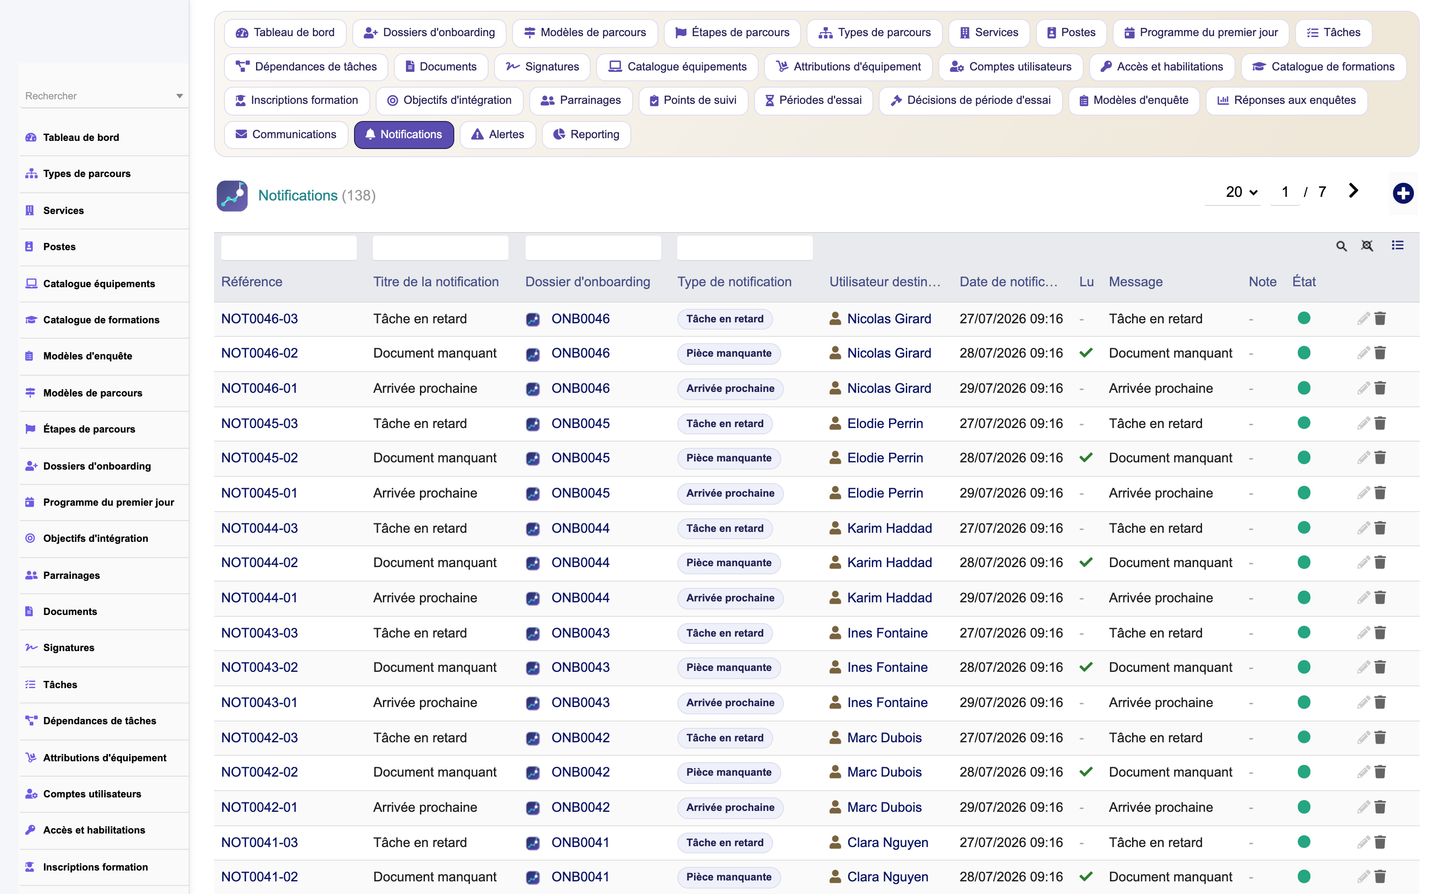Click the page number 1 field
The image size is (1445, 894).
point(1285,192)
